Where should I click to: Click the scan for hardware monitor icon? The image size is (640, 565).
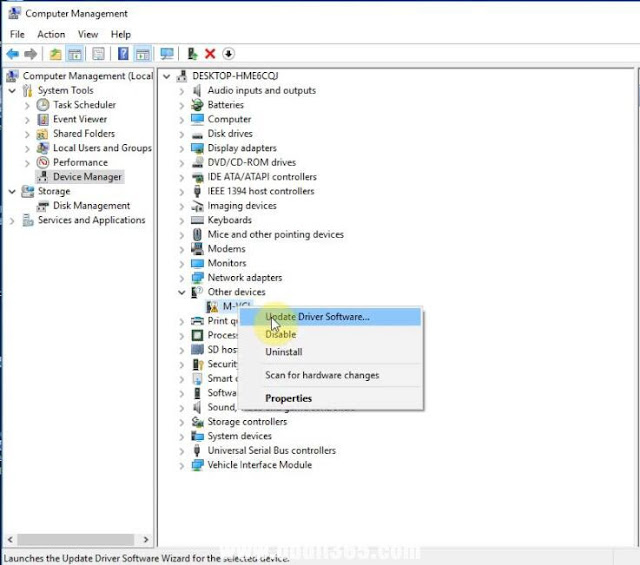167,54
